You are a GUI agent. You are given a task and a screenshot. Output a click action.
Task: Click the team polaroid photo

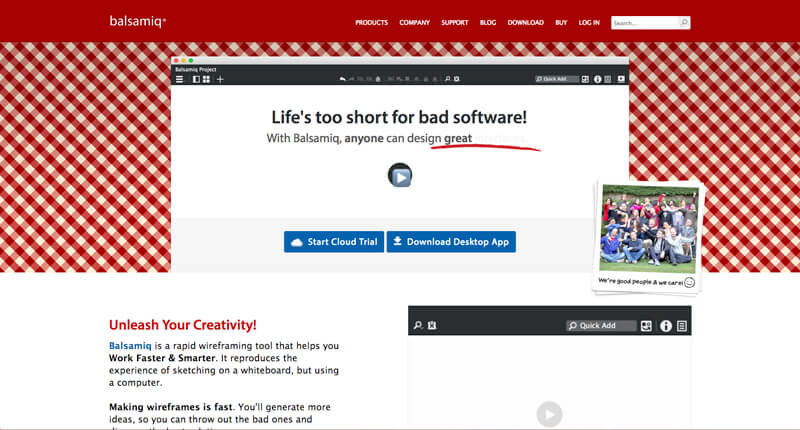point(647,228)
